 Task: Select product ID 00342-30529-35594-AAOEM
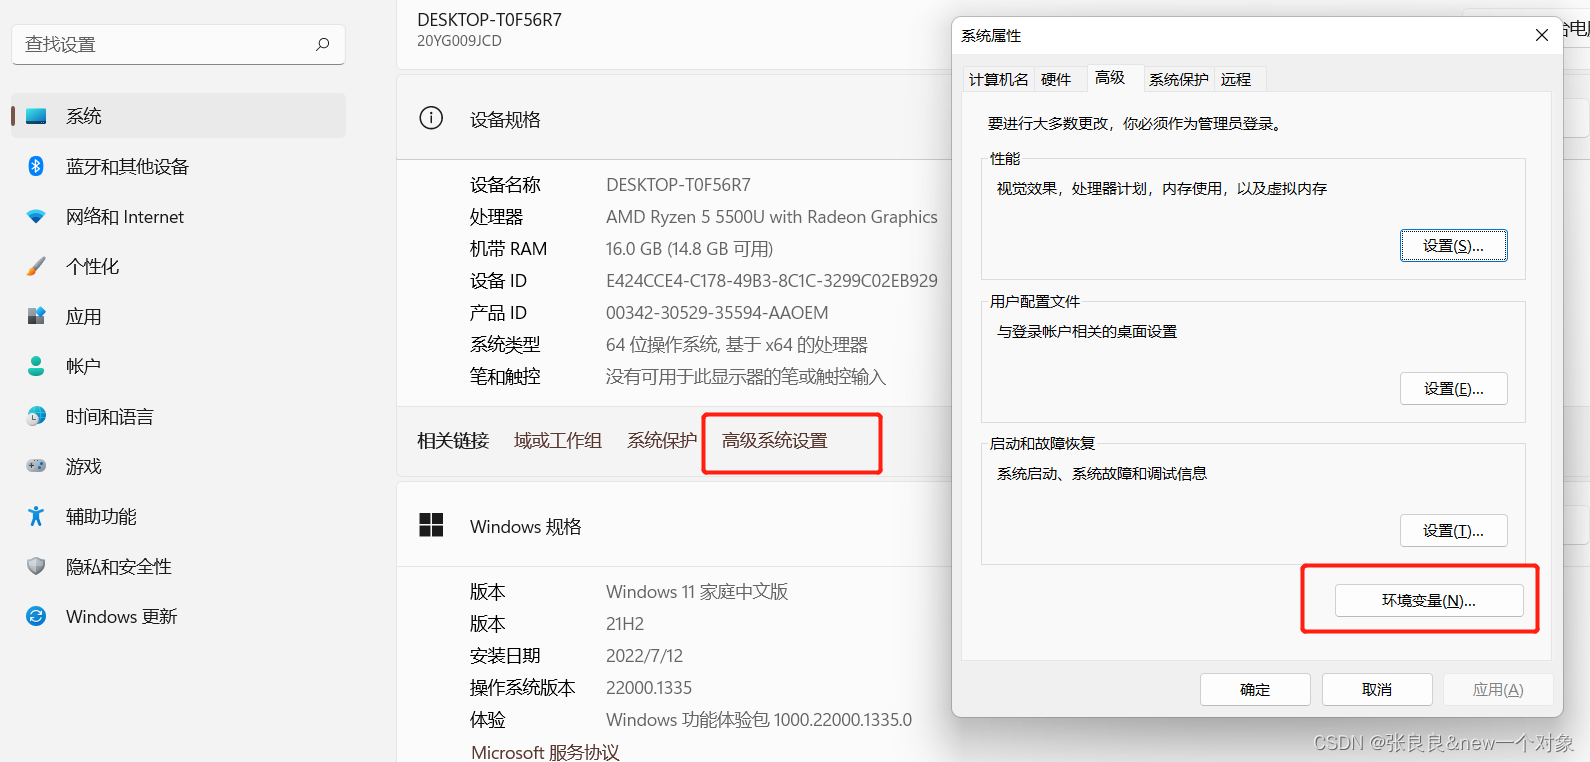(717, 313)
